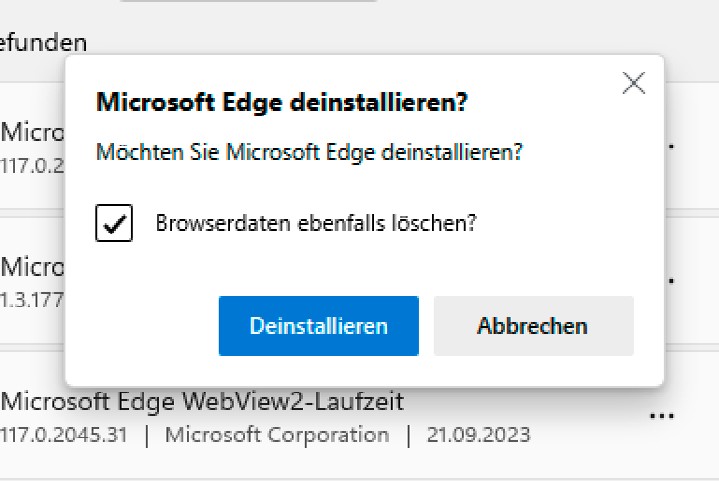Open the partly hidden options dots, second app row
Viewport: 719px width, 481px height.
(670, 279)
